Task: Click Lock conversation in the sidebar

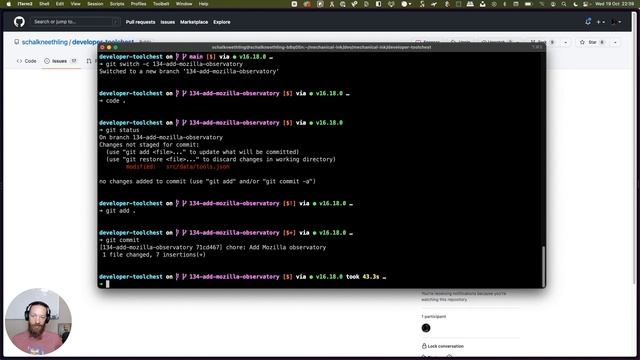Action: click(x=443, y=346)
